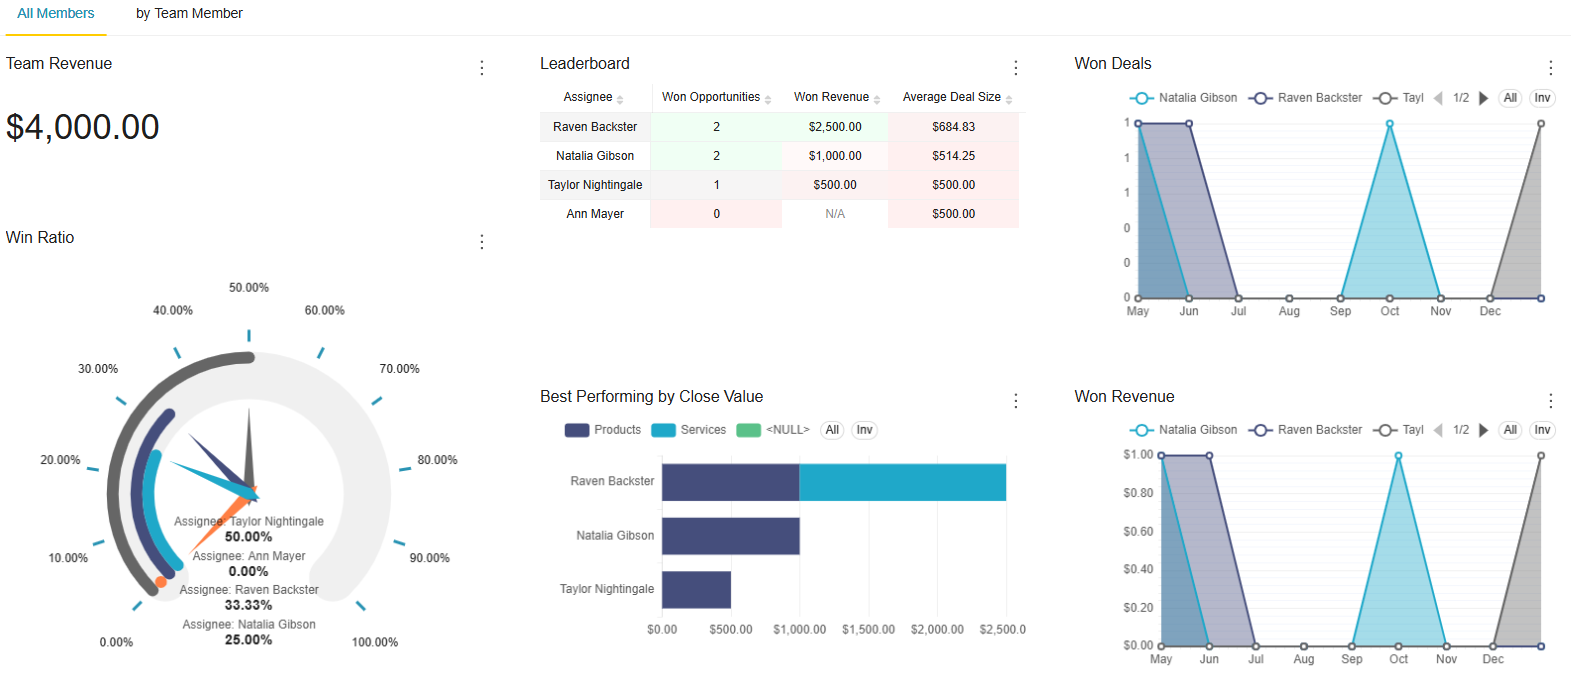The image size is (1571, 684).
Task: Switch to by Team Member tab
Action: pos(189,14)
